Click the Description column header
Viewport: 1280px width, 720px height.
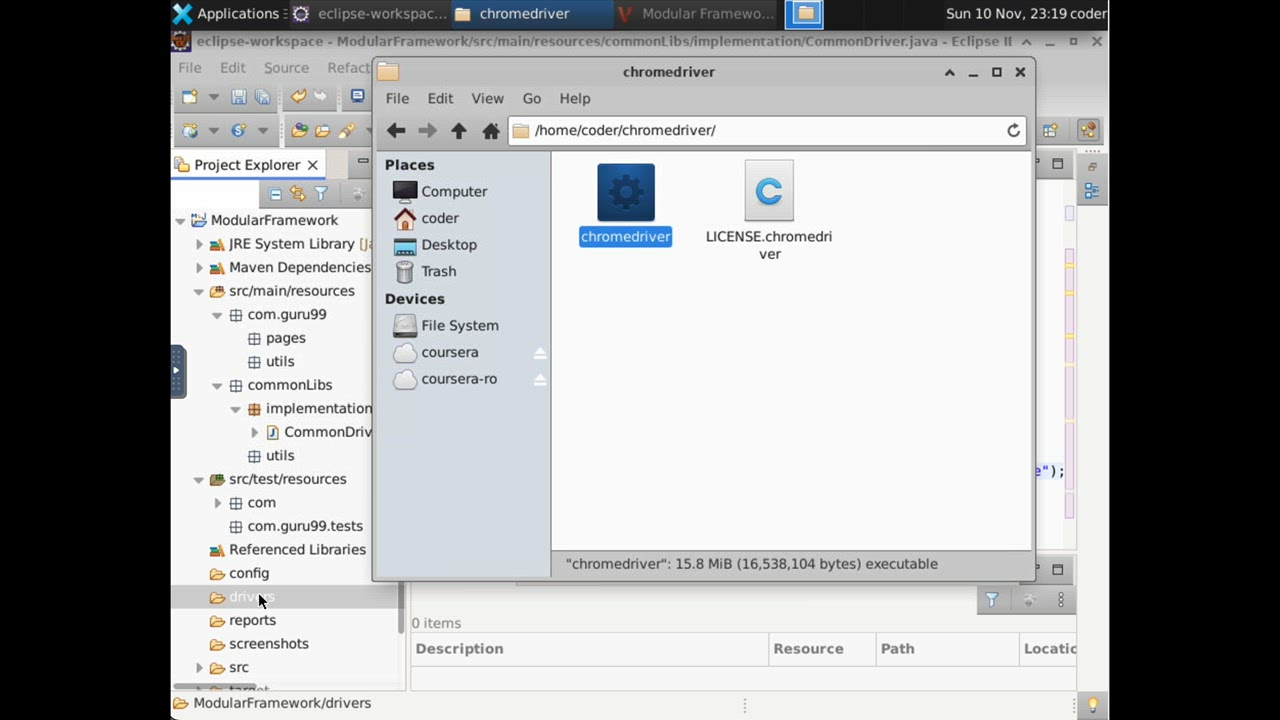point(590,649)
